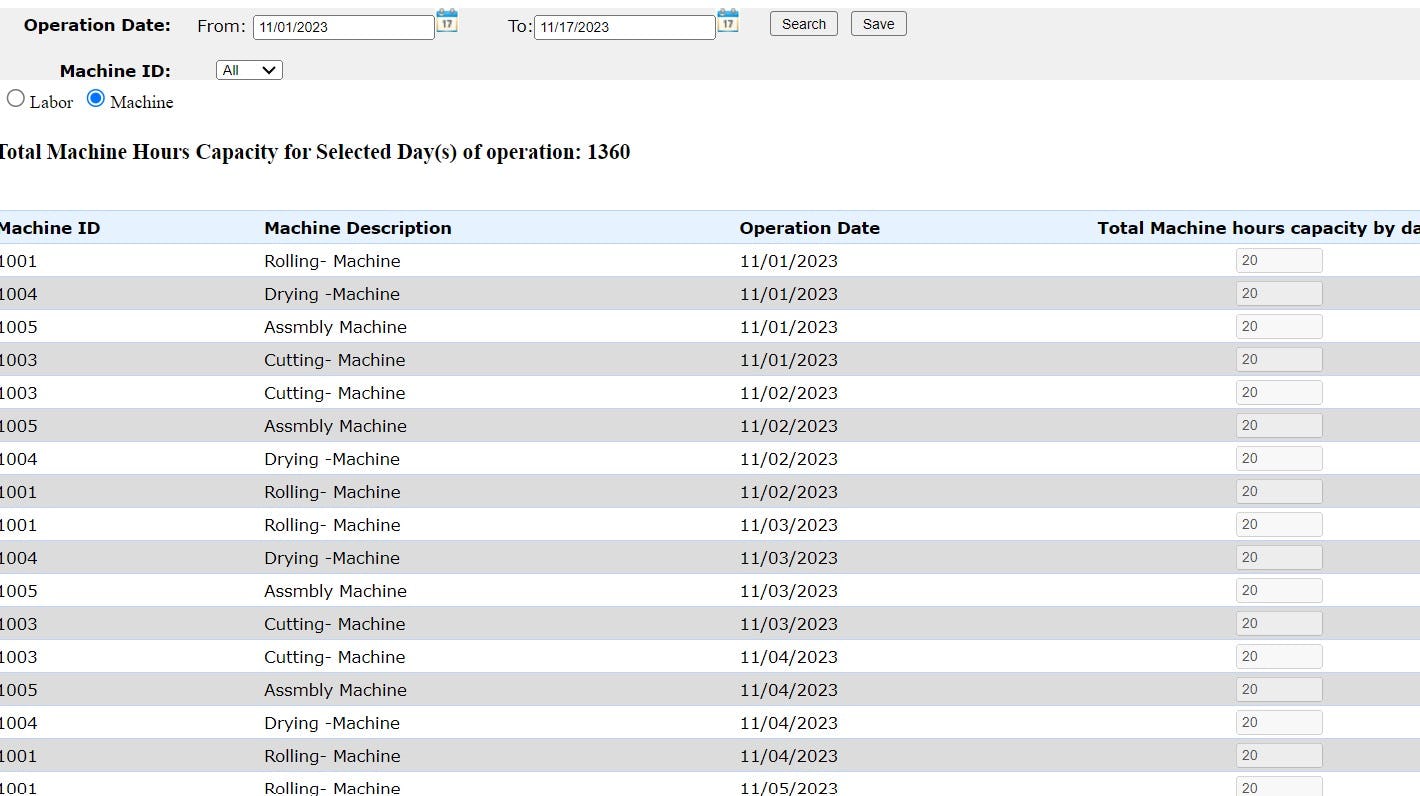This screenshot has width=1420, height=796.
Task: Click capacity field for Drying -Machine on 11/01/2023
Action: [x=1278, y=292]
